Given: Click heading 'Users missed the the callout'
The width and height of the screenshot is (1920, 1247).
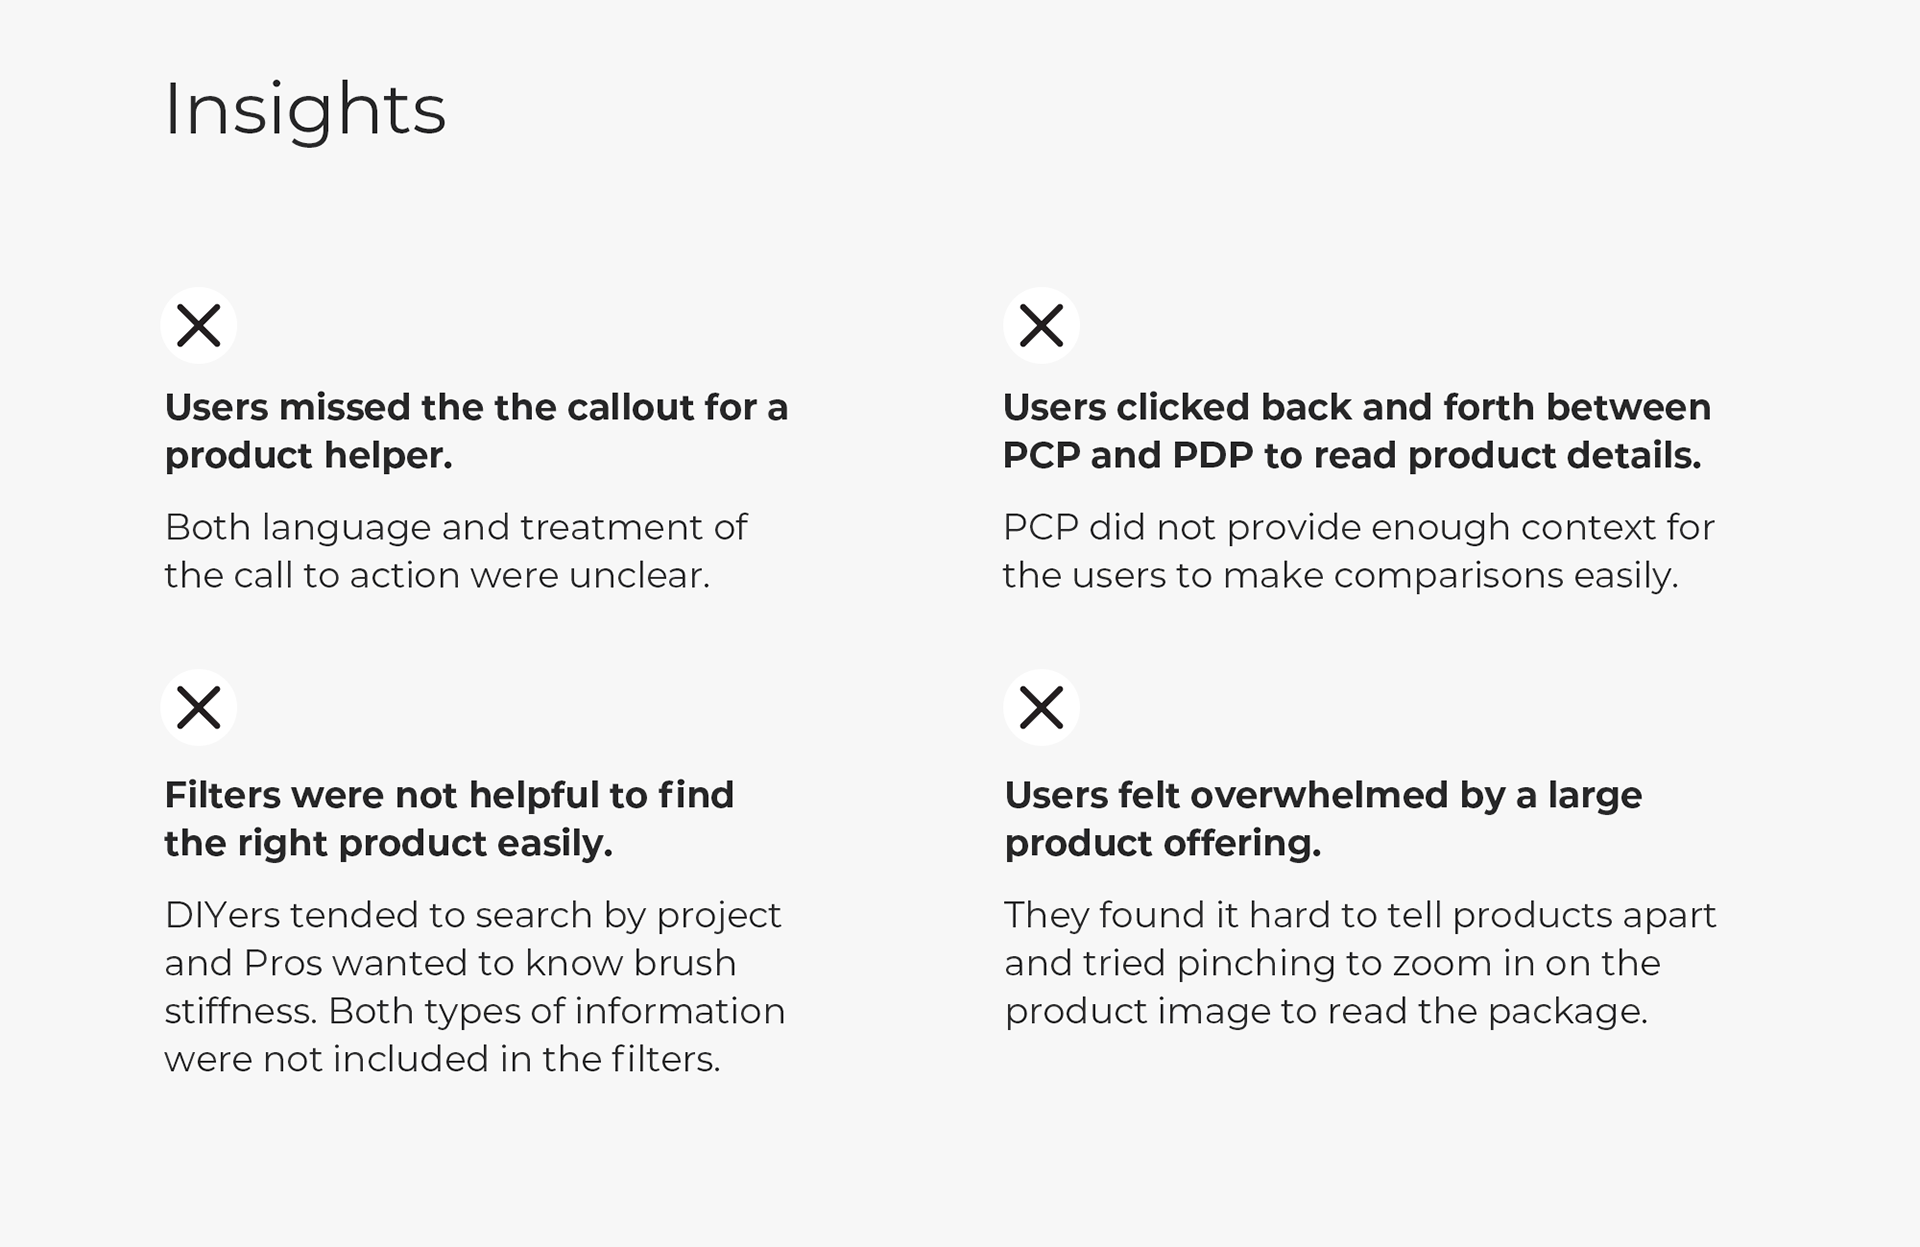Looking at the screenshot, I should (476, 431).
